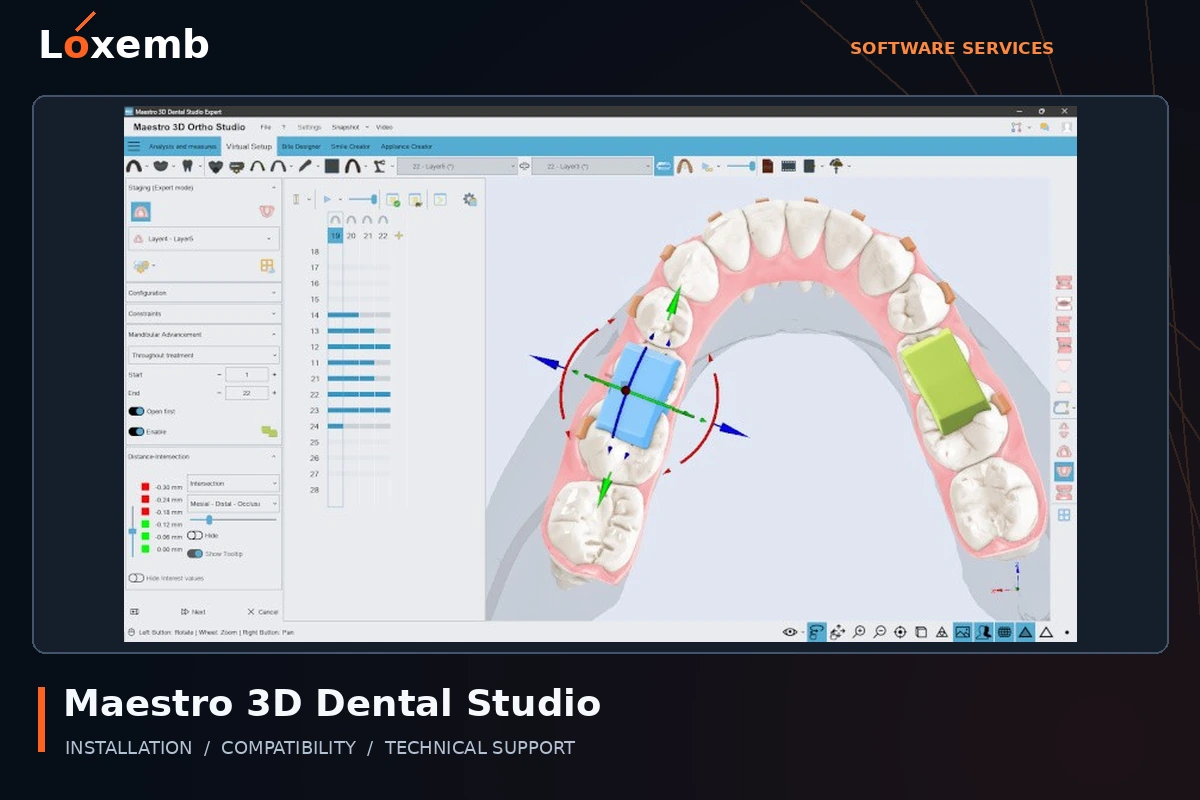Viewport: 1200px width, 800px height.
Task: Click the black square tool in toolbar
Action: 332,166
